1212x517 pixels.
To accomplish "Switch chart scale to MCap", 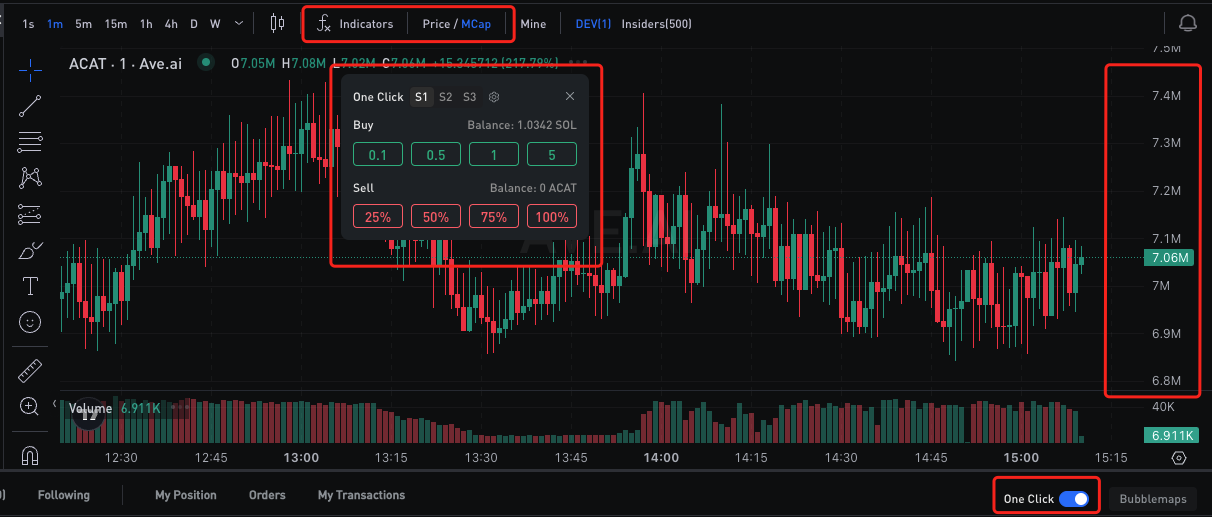I will click(x=476, y=24).
